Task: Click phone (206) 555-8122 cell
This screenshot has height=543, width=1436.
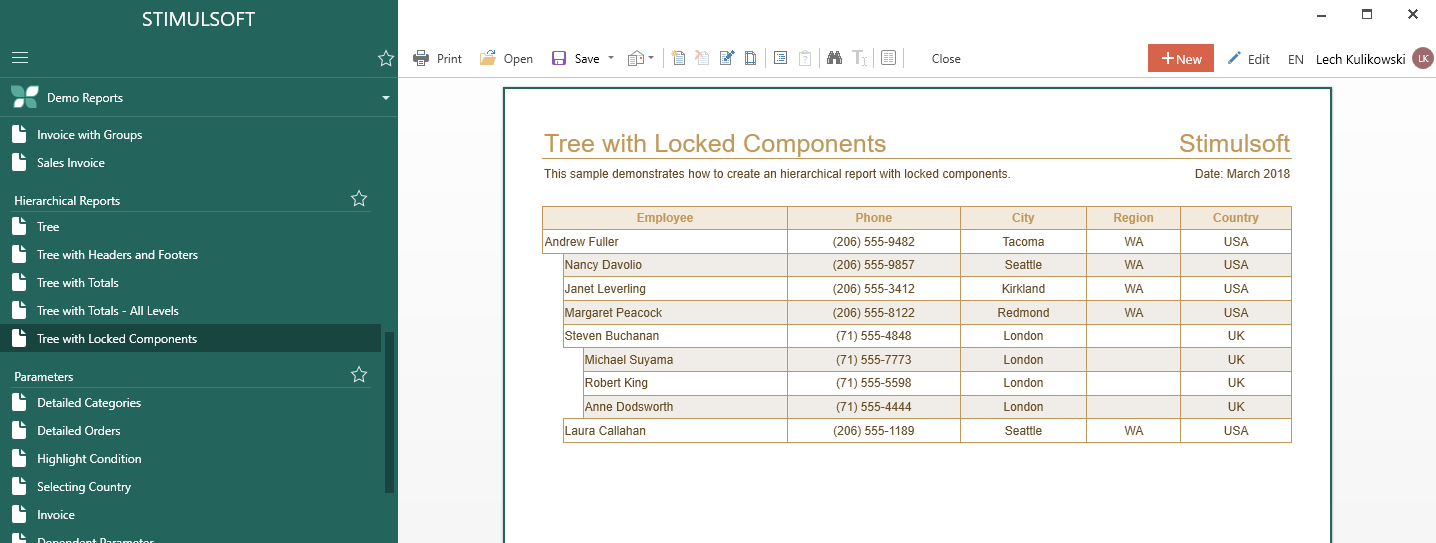Action: pyautogui.click(x=874, y=313)
